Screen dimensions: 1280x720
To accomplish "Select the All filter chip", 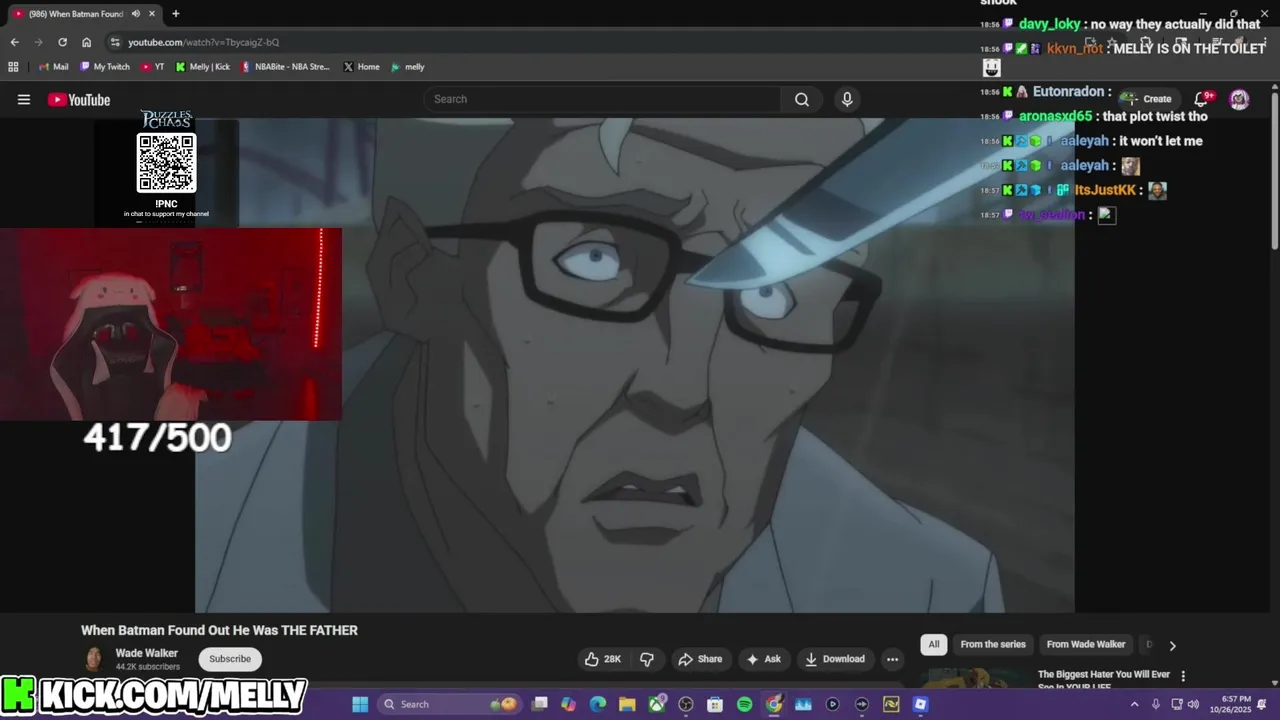I will click(x=934, y=645).
